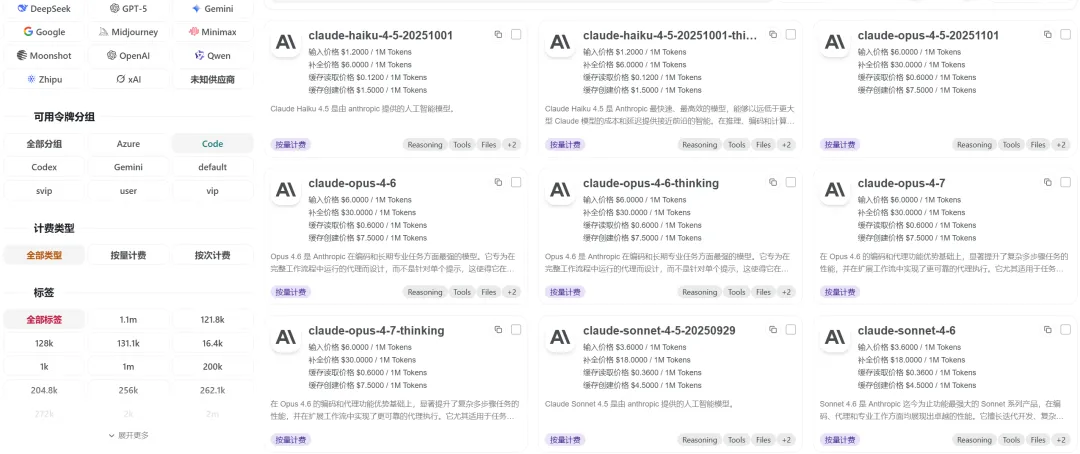Filter by xAI provider
This screenshot has height=454, width=1080.
point(128,79)
